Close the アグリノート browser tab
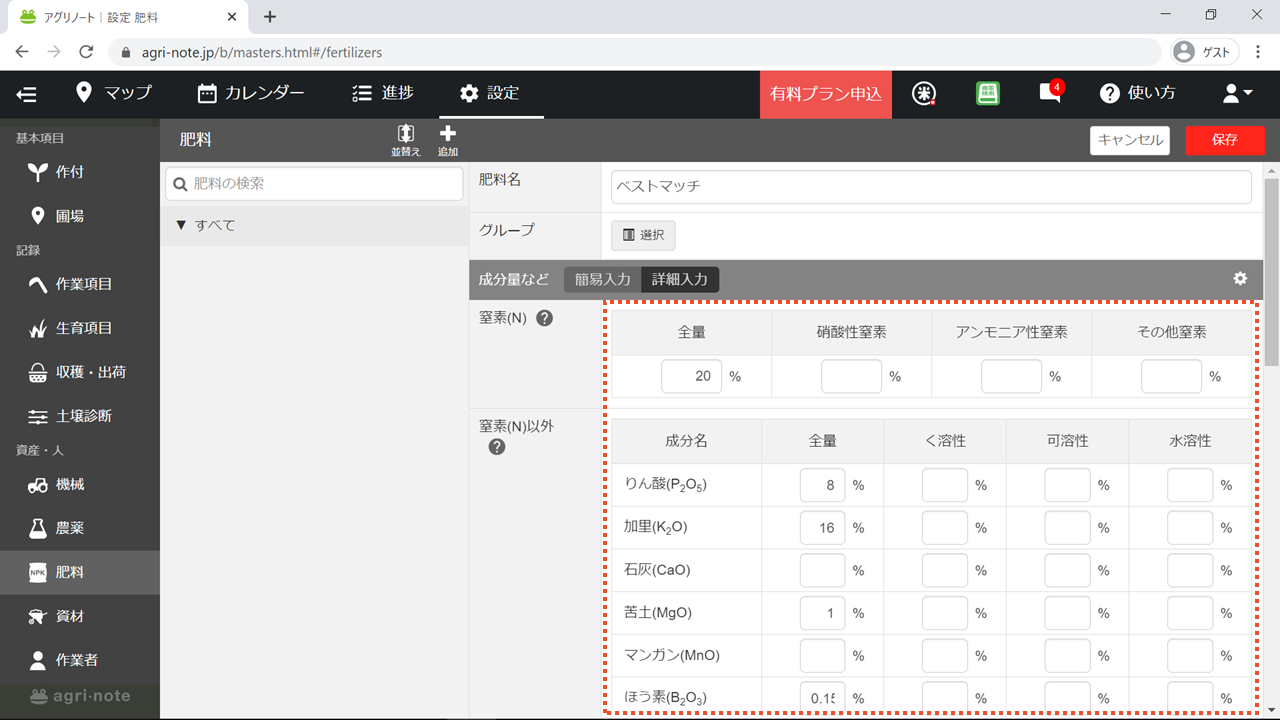 pos(234,17)
